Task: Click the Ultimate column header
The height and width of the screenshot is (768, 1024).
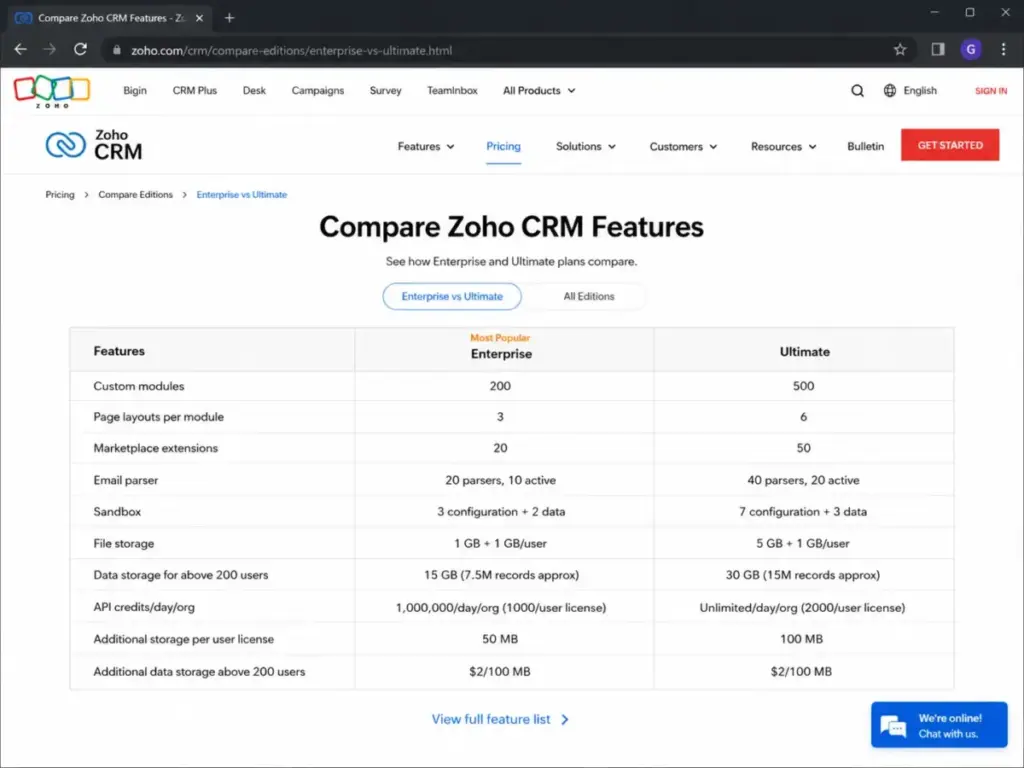Action: (805, 352)
